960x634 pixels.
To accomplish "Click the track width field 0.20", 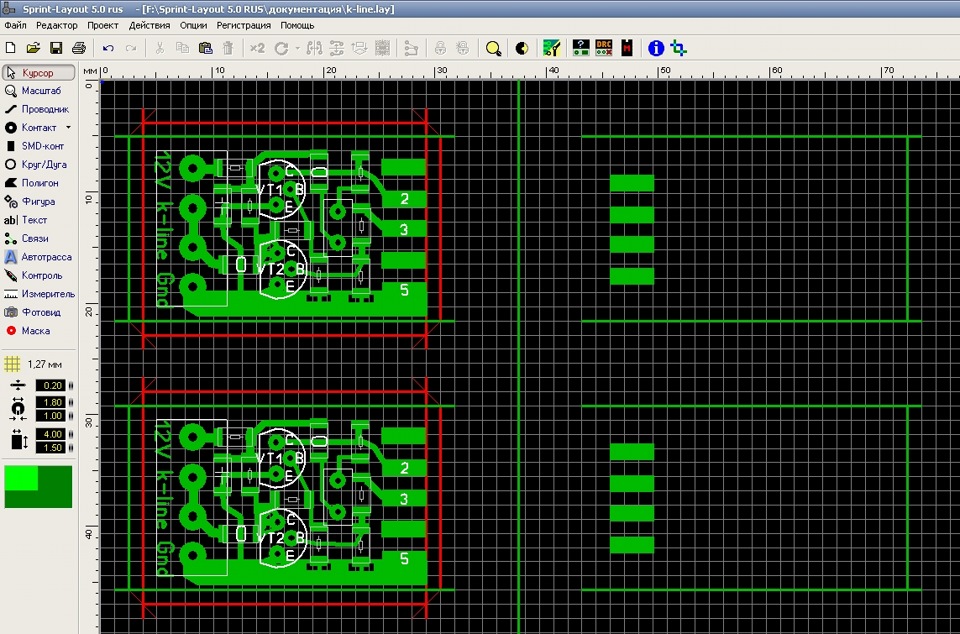I will pos(50,386).
